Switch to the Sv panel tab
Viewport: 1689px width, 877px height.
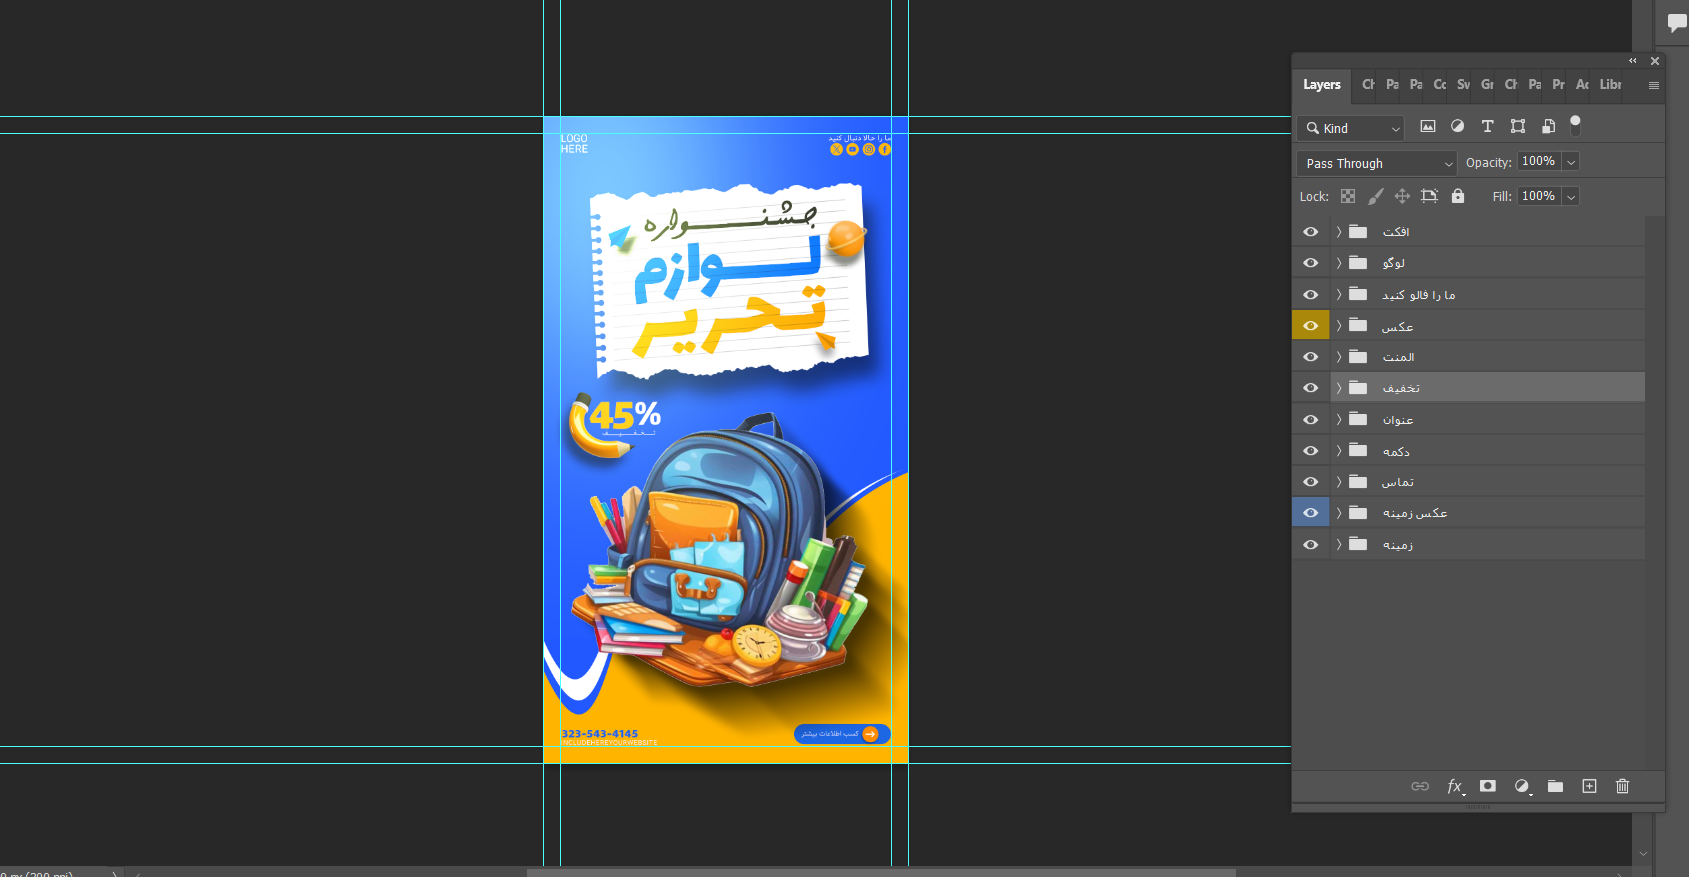pyautogui.click(x=1464, y=85)
